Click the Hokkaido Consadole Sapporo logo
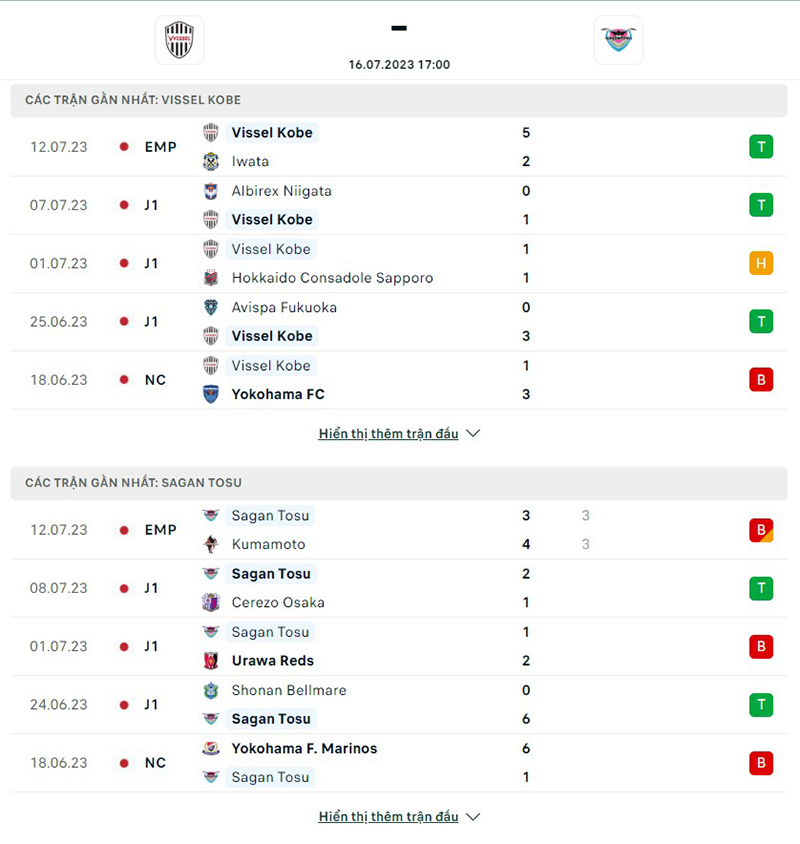The image size is (800, 844). point(211,277)
